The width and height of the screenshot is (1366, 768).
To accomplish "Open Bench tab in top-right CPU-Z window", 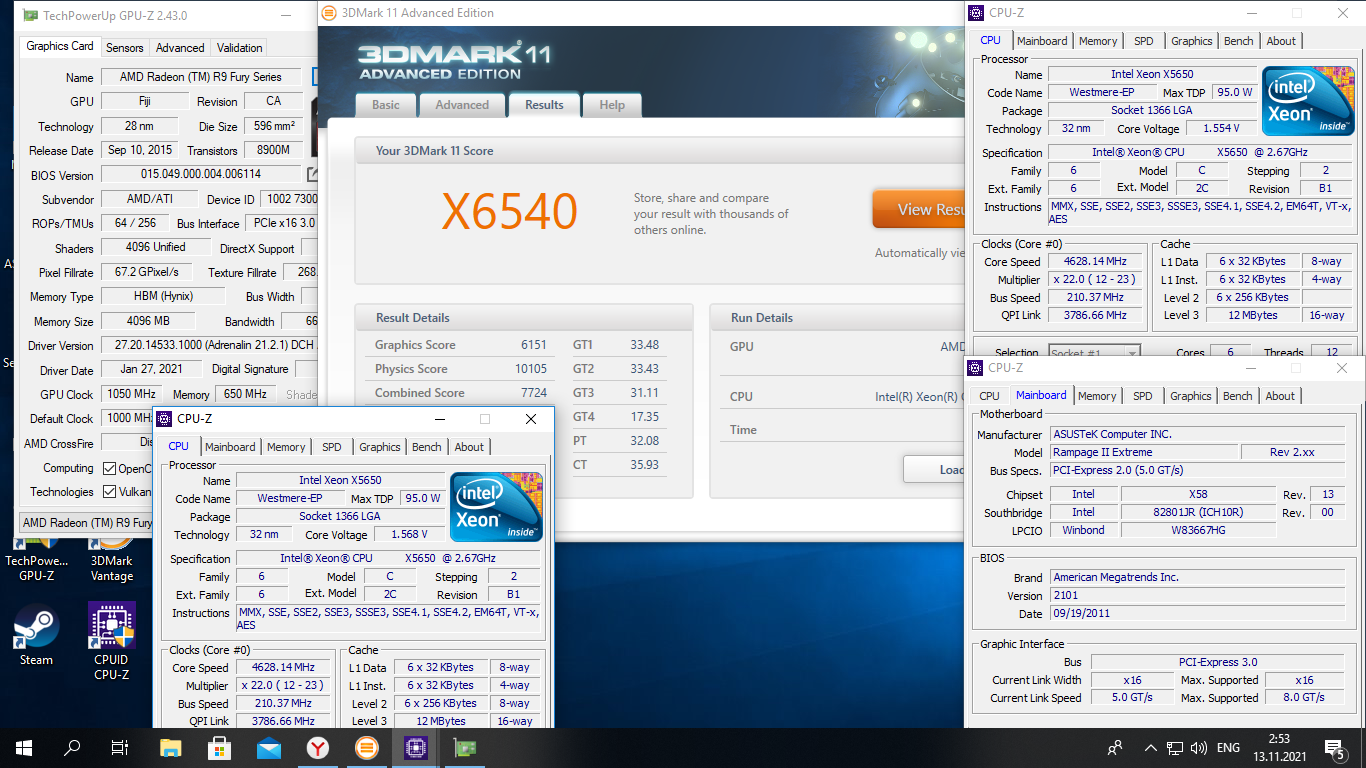I will click(1238, 41).
